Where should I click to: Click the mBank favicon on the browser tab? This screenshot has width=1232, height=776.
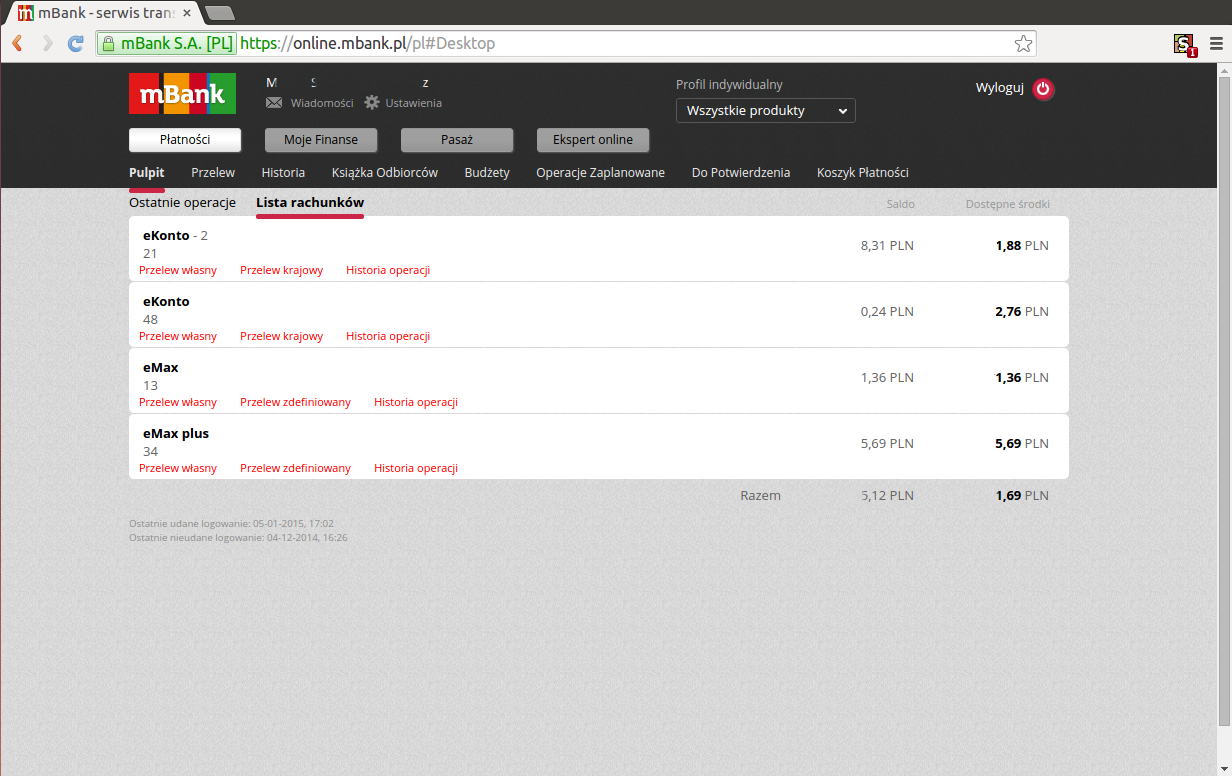click(25, 14)
